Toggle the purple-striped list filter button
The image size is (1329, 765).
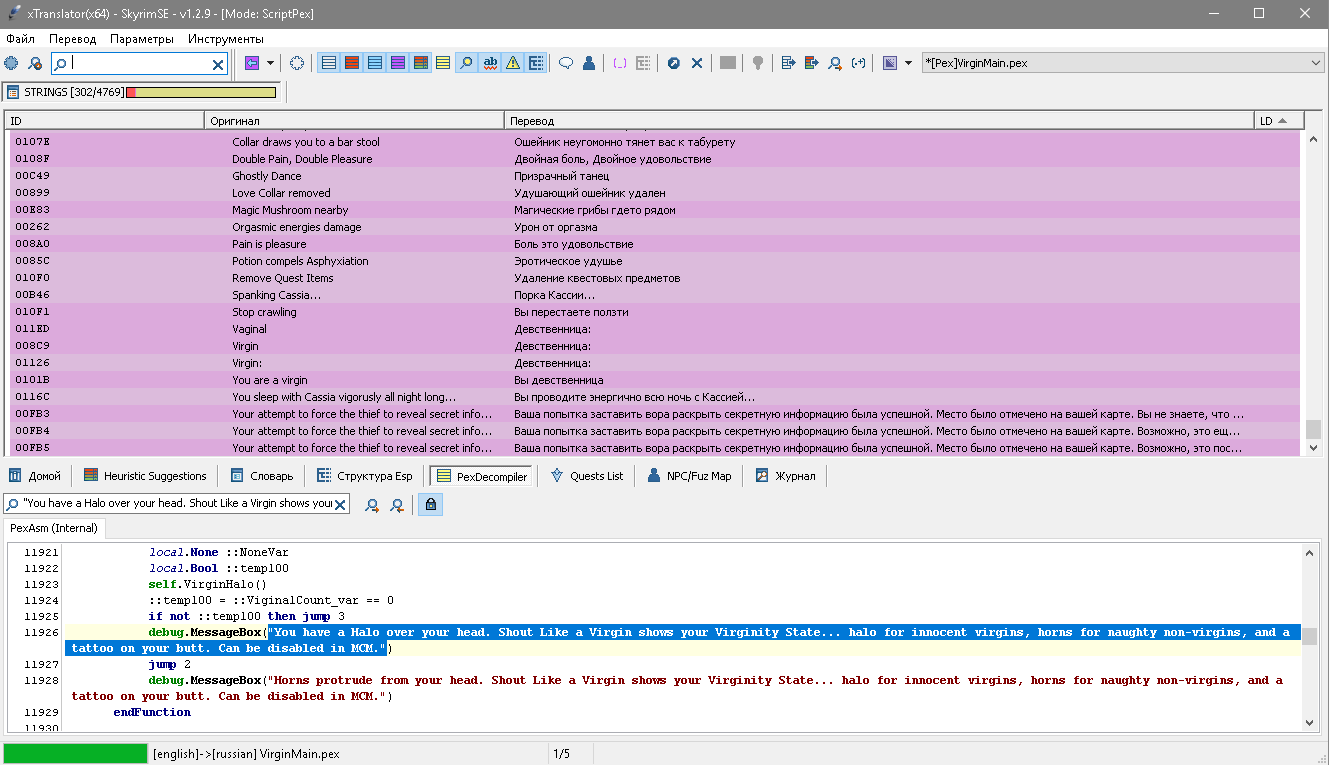397,63
